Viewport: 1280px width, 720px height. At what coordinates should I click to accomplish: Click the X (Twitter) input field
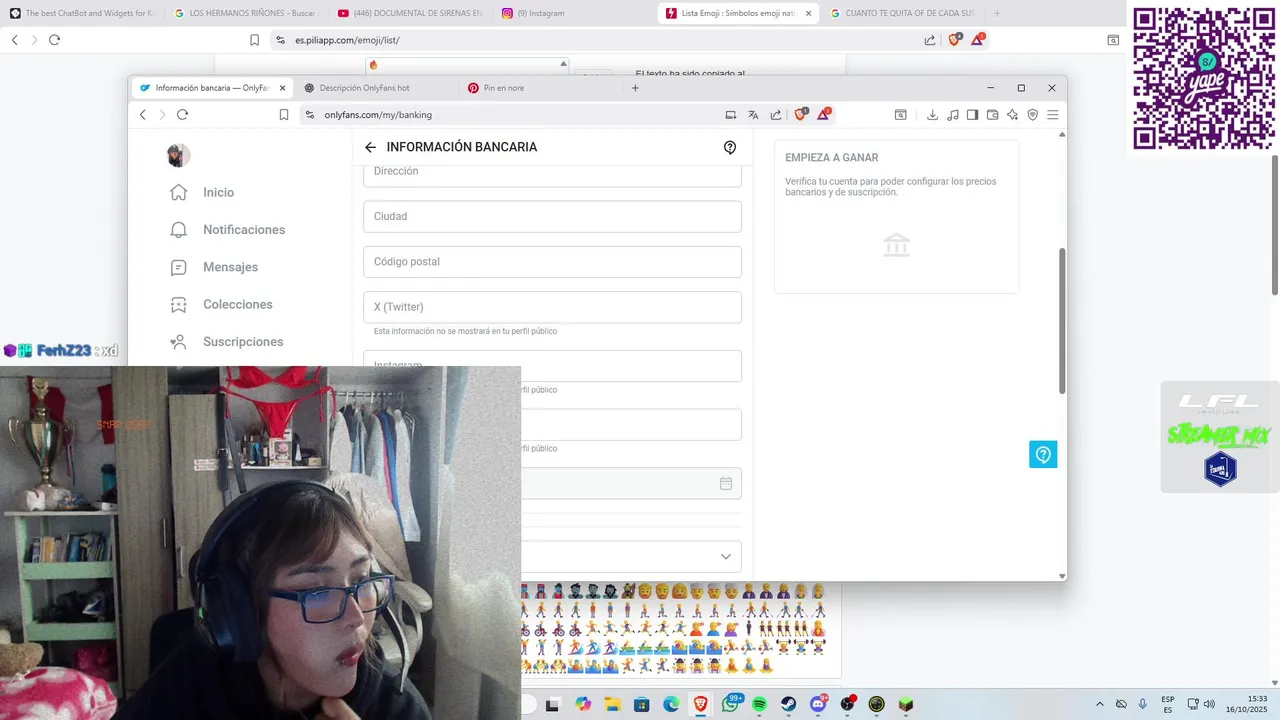552,307
